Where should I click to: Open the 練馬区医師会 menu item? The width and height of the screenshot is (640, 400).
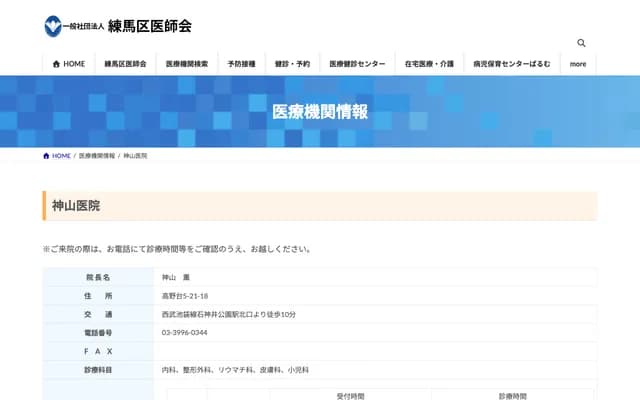(x=125, y=64)
